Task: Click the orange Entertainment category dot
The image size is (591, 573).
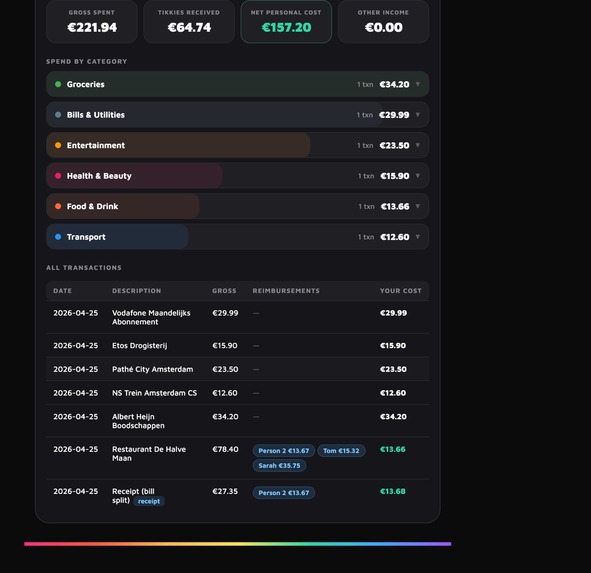Action: tap(58, 145)
